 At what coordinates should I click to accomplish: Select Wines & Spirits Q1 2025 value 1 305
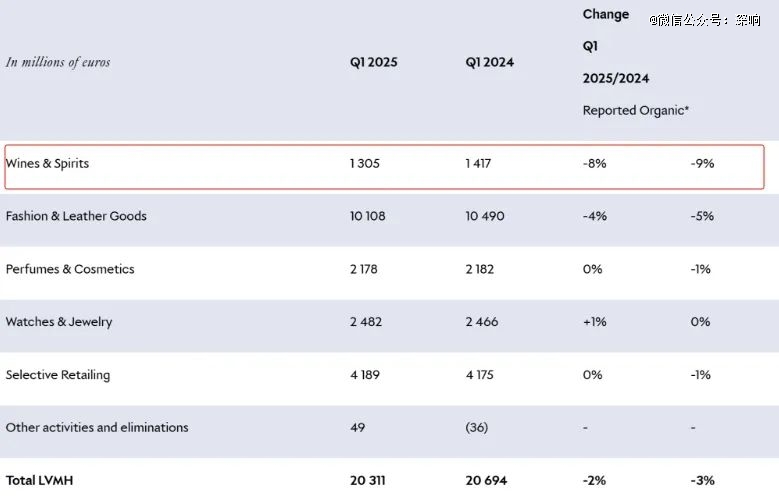pos(366,163)
